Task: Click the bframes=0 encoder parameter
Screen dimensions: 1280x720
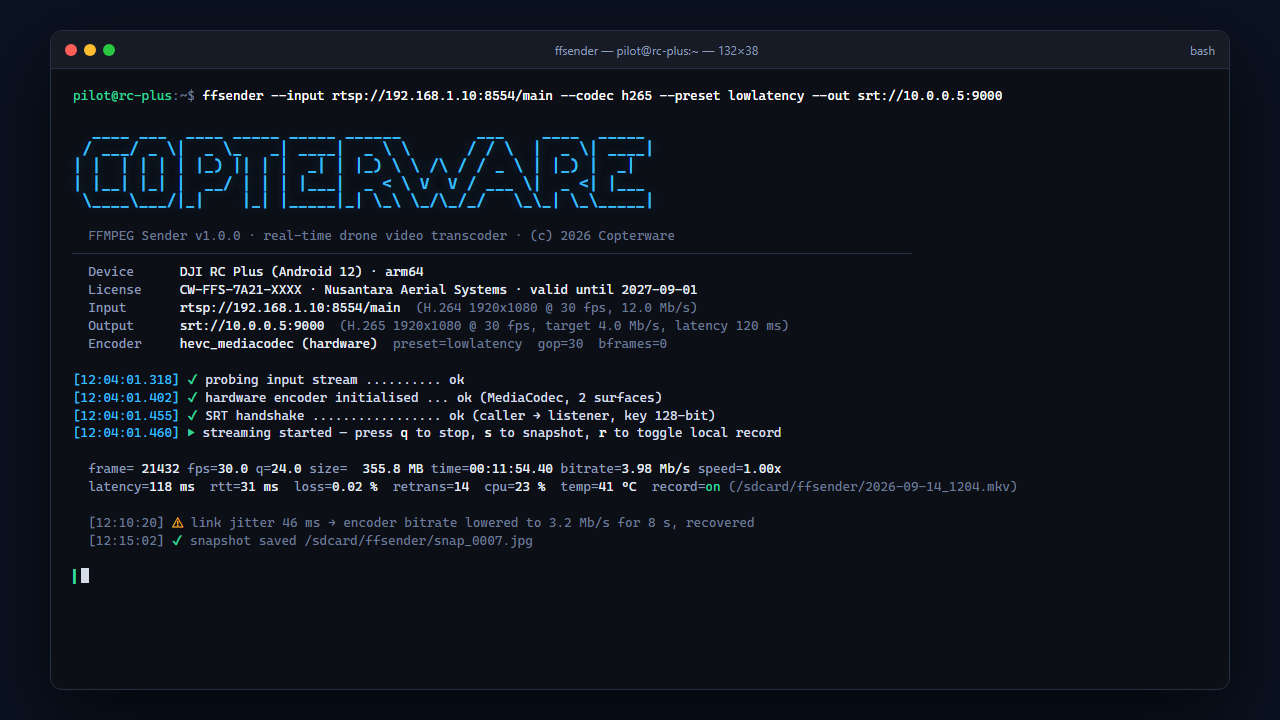Action: [x=633, y=344]
